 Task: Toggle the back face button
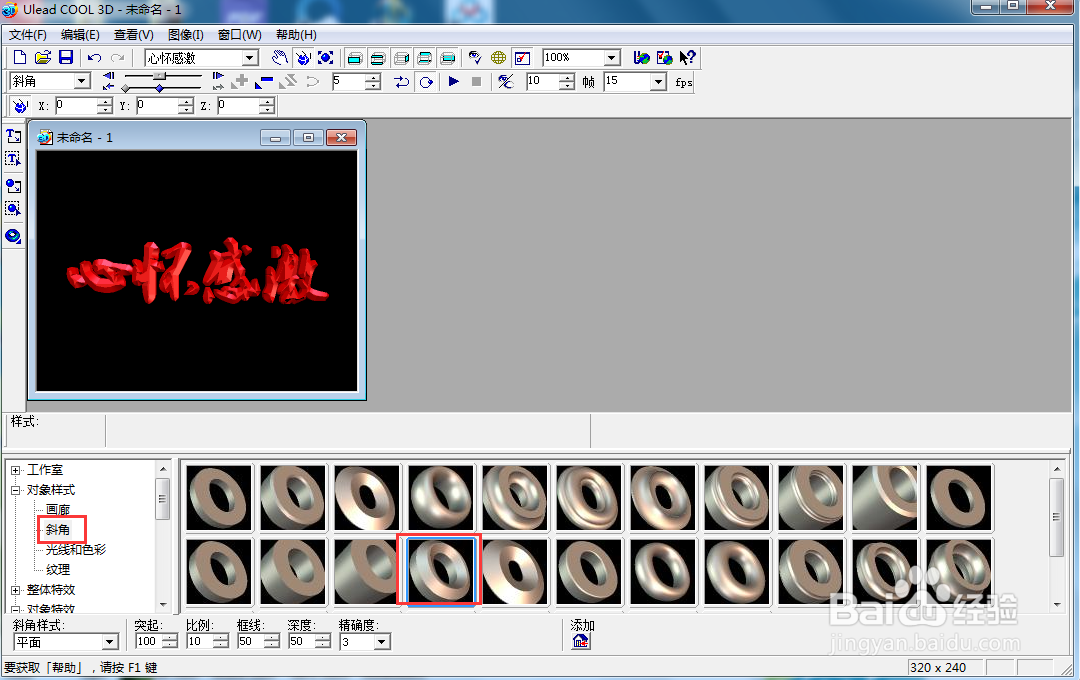coord(448,58)
